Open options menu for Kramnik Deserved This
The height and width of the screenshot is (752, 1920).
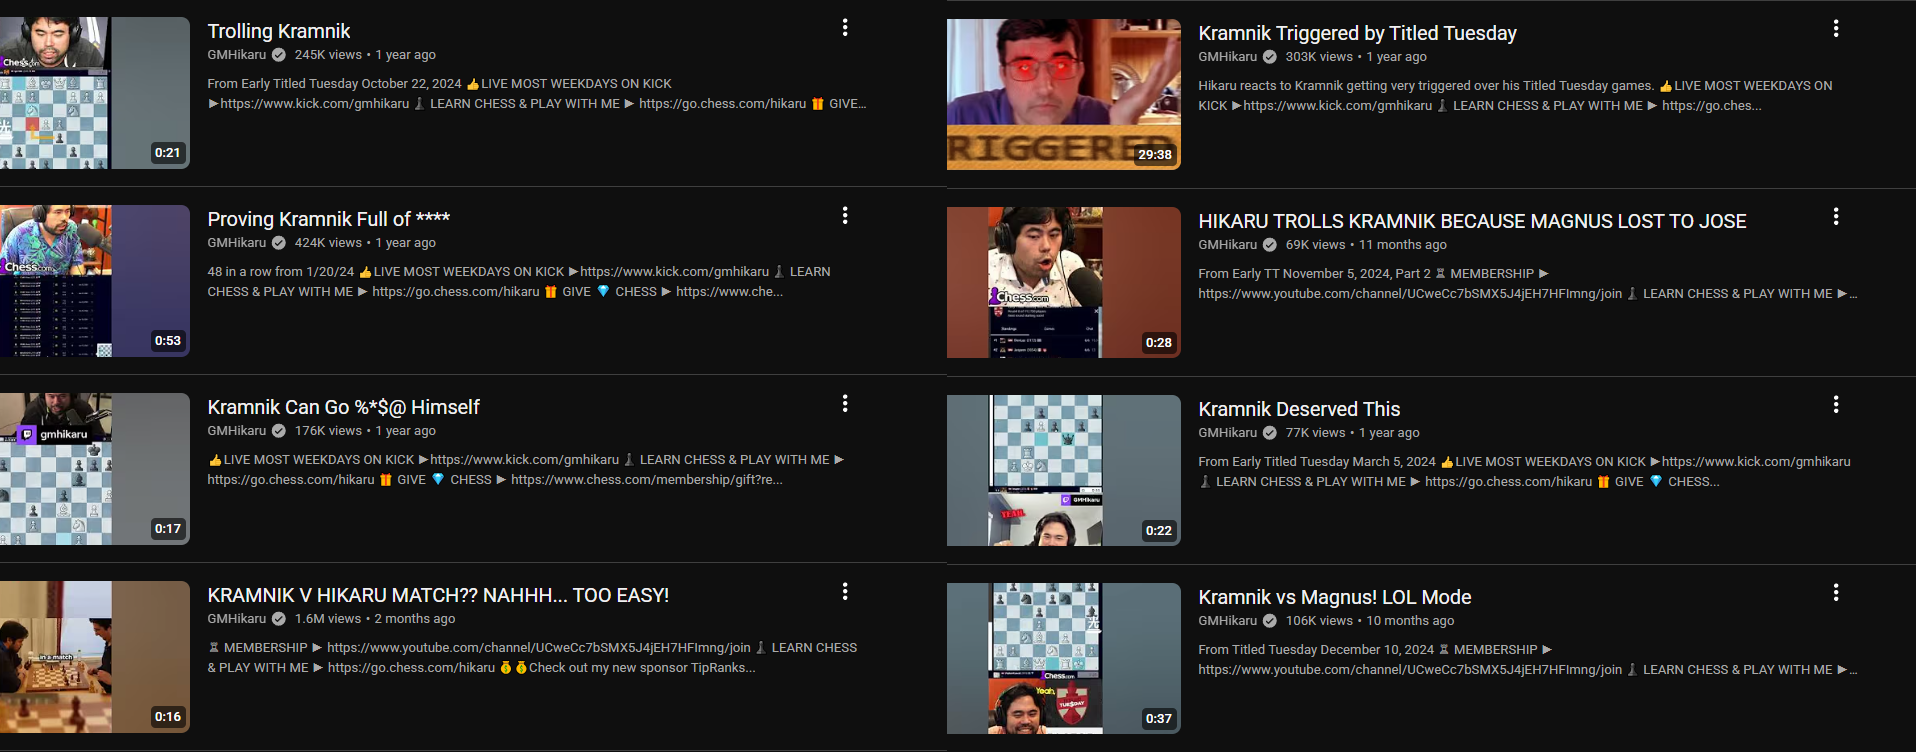[1836, 405]
